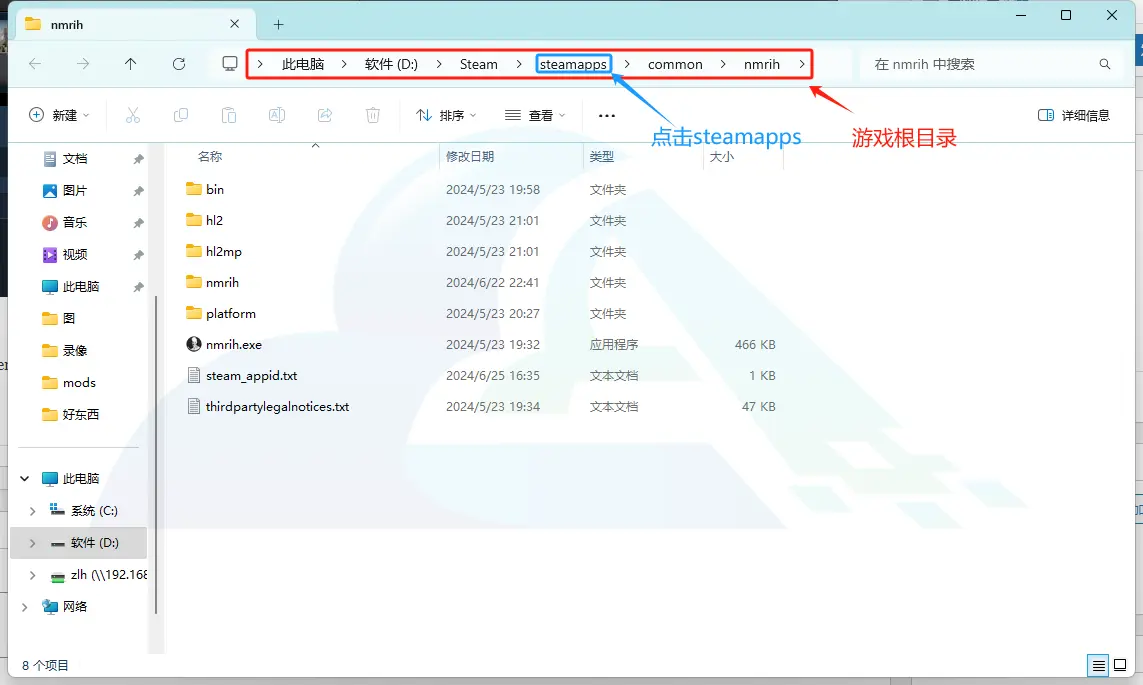
Task: Go back with the Back arrow
Action: (35, 64)
